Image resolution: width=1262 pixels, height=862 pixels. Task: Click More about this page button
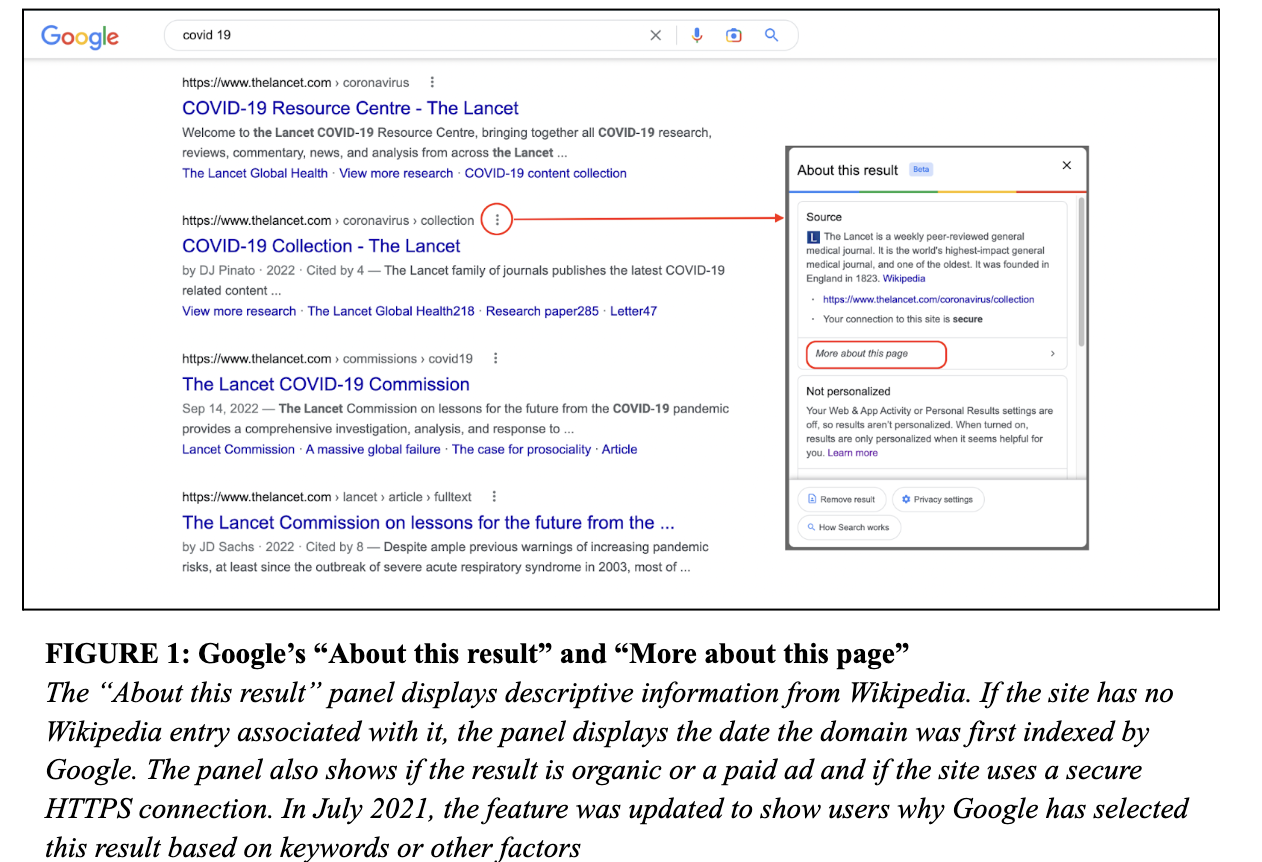click(x=876, y=354)
